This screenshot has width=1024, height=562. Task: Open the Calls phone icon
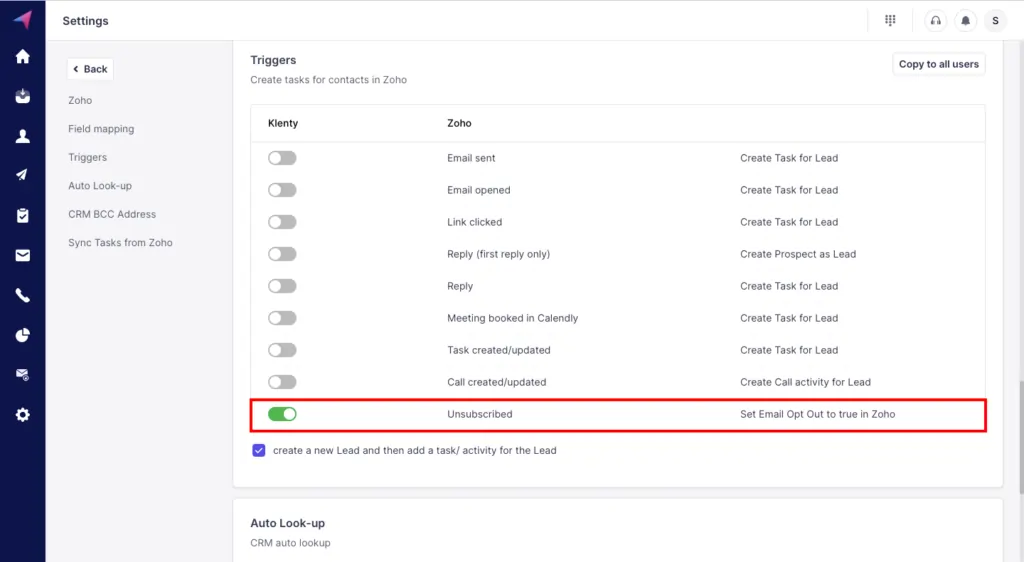coord(23,296)
